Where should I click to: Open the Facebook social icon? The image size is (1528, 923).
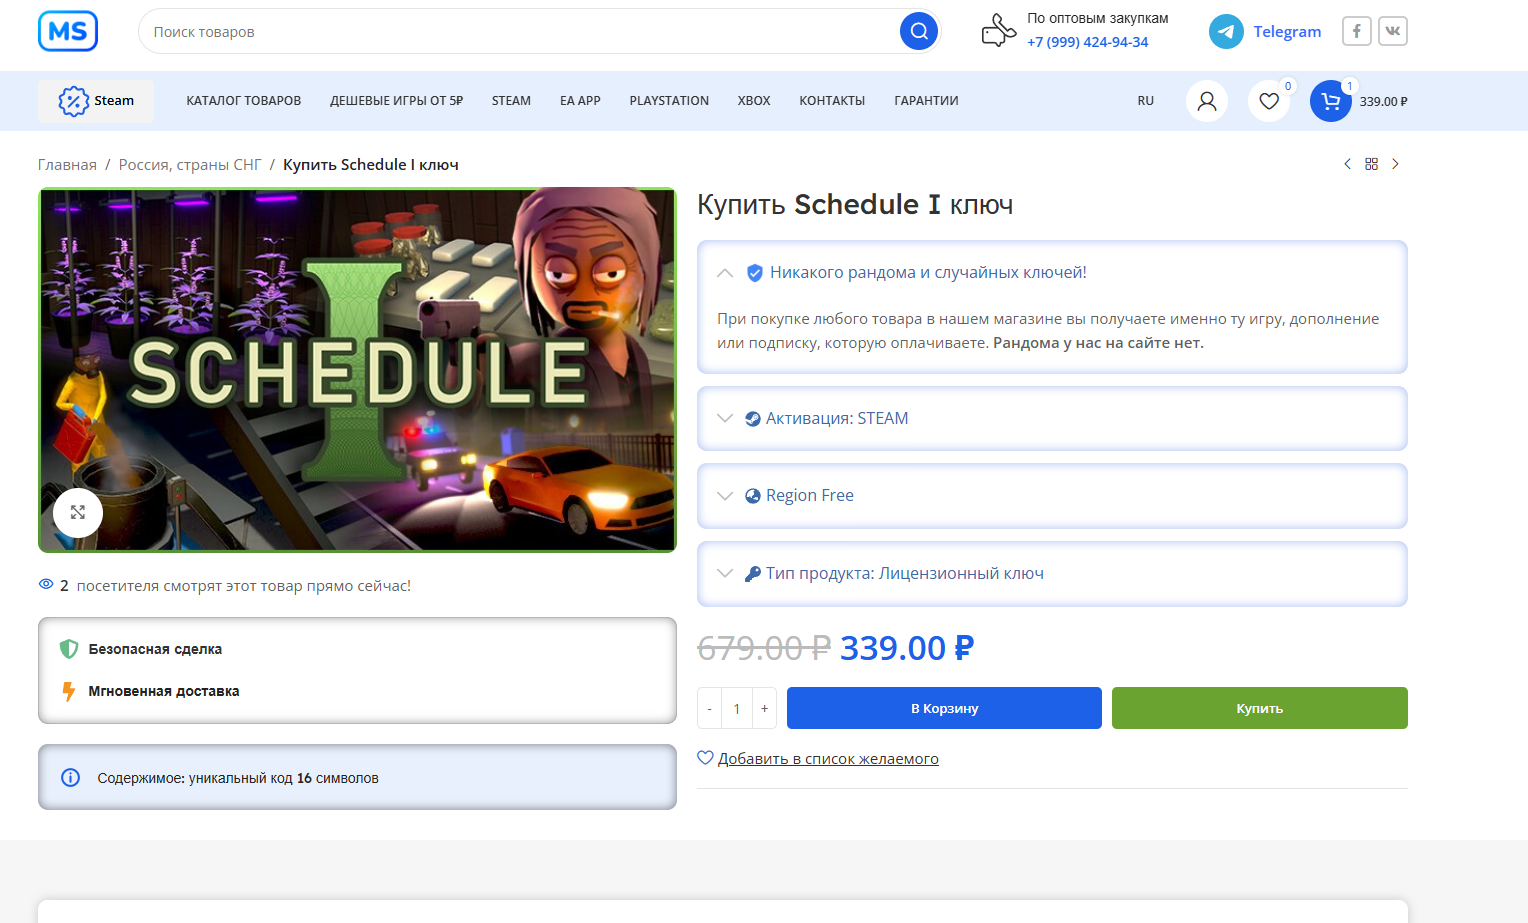1356,31
